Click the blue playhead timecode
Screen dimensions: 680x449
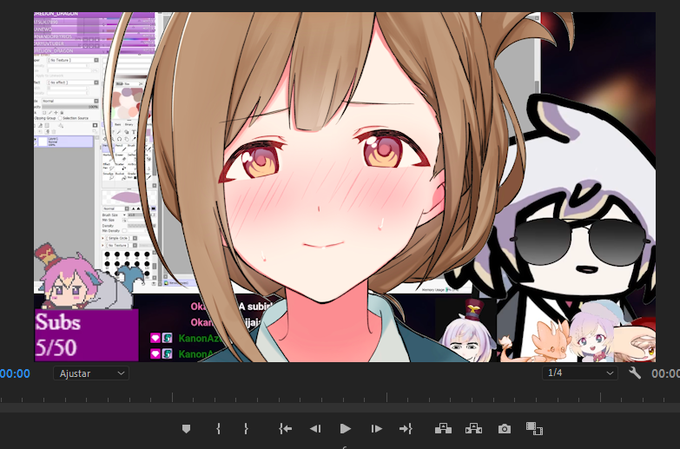click(x=15, y=374)
